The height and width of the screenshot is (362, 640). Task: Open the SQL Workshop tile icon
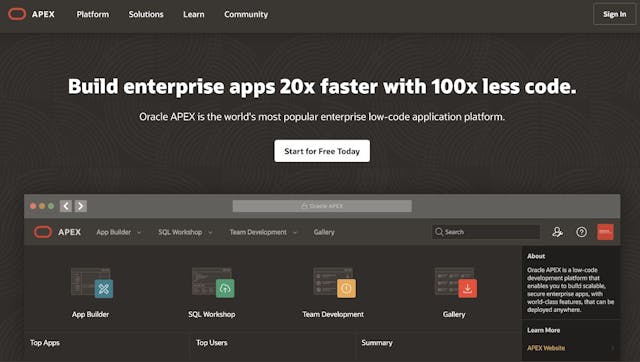tap(213, 283)
